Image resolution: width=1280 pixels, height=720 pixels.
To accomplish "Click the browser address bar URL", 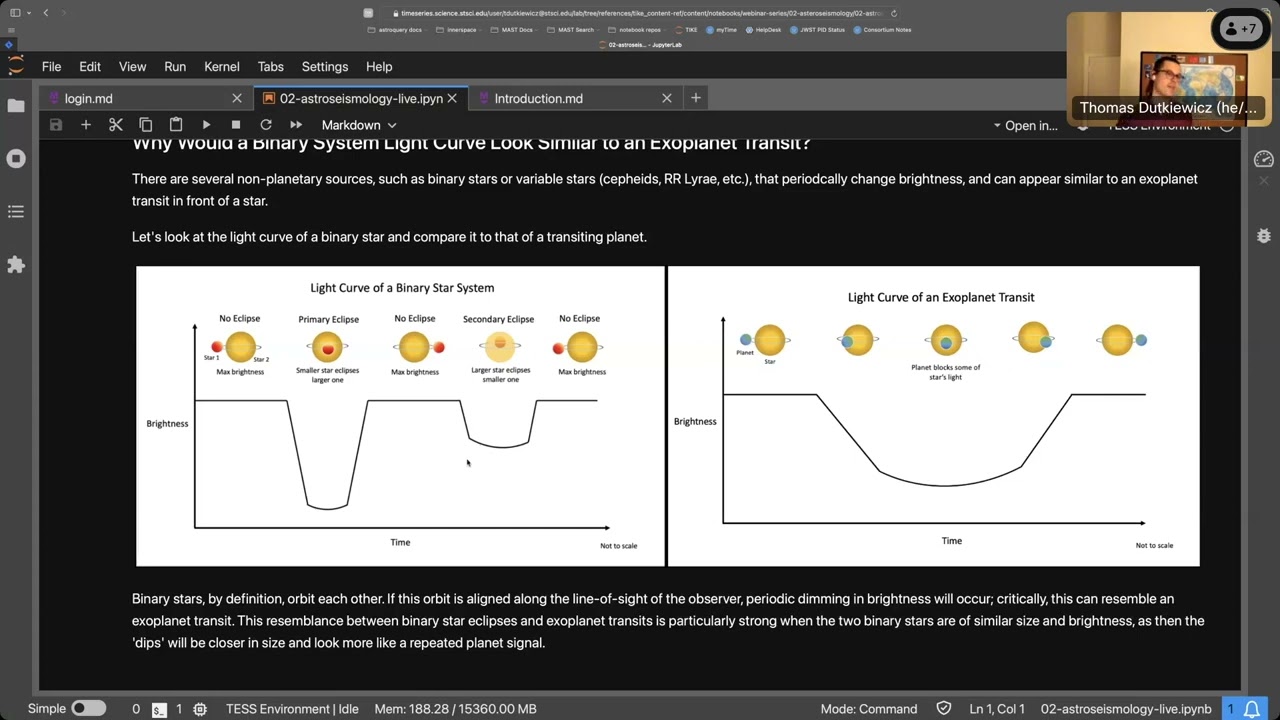I will point(640,13).
